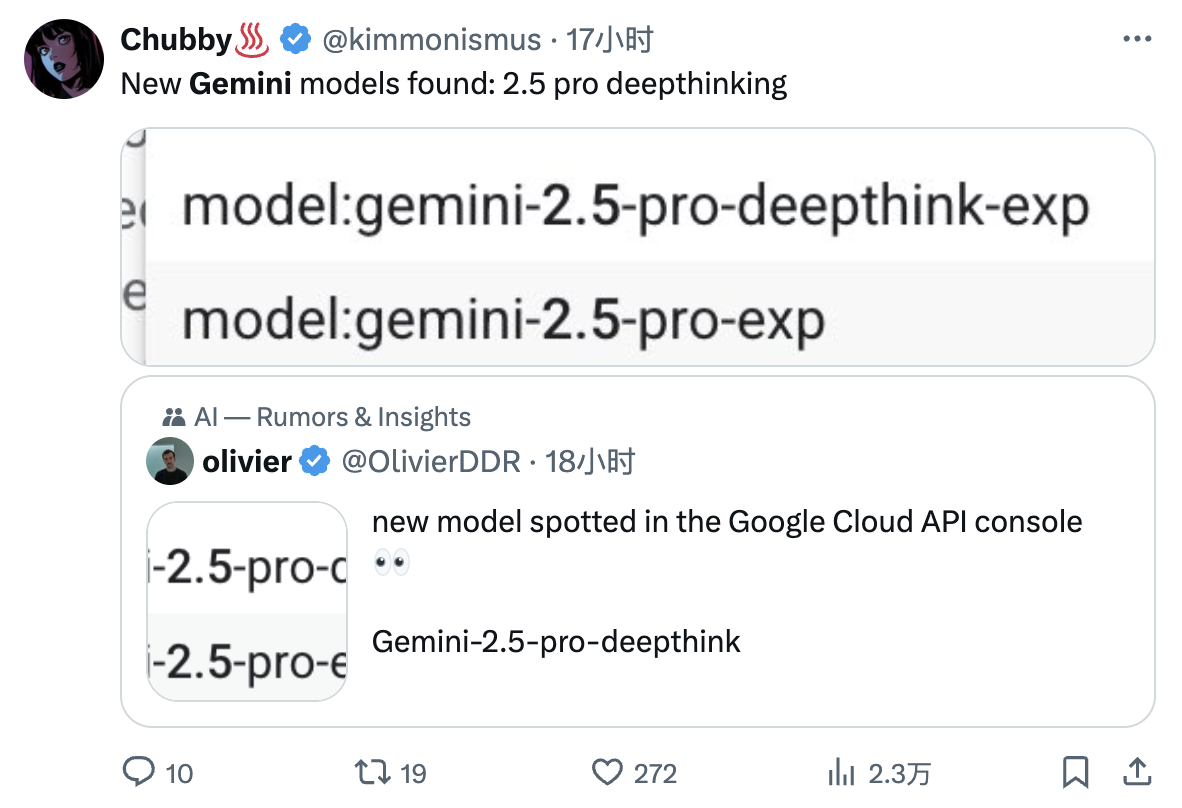This screenshot has width=1182, height=808.
Task: Like the tweet with the heart icon
Action: tap(607, 773)
